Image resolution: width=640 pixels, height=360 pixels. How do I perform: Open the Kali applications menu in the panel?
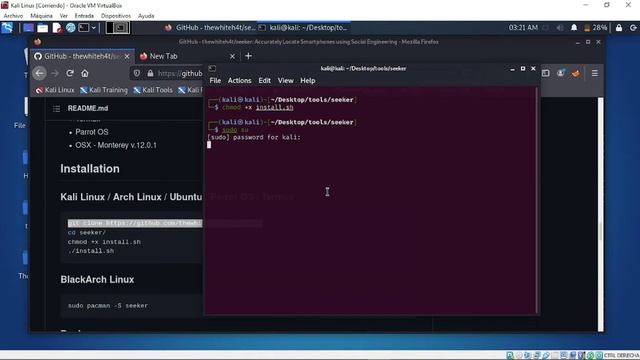coord(7,27)
